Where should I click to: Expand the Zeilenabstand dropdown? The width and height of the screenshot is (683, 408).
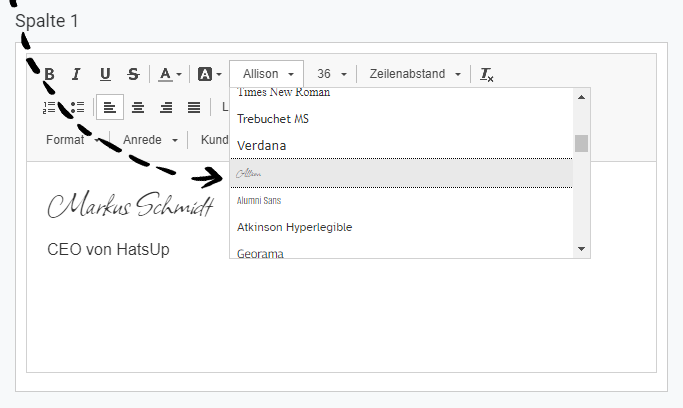tap(415, 74)
